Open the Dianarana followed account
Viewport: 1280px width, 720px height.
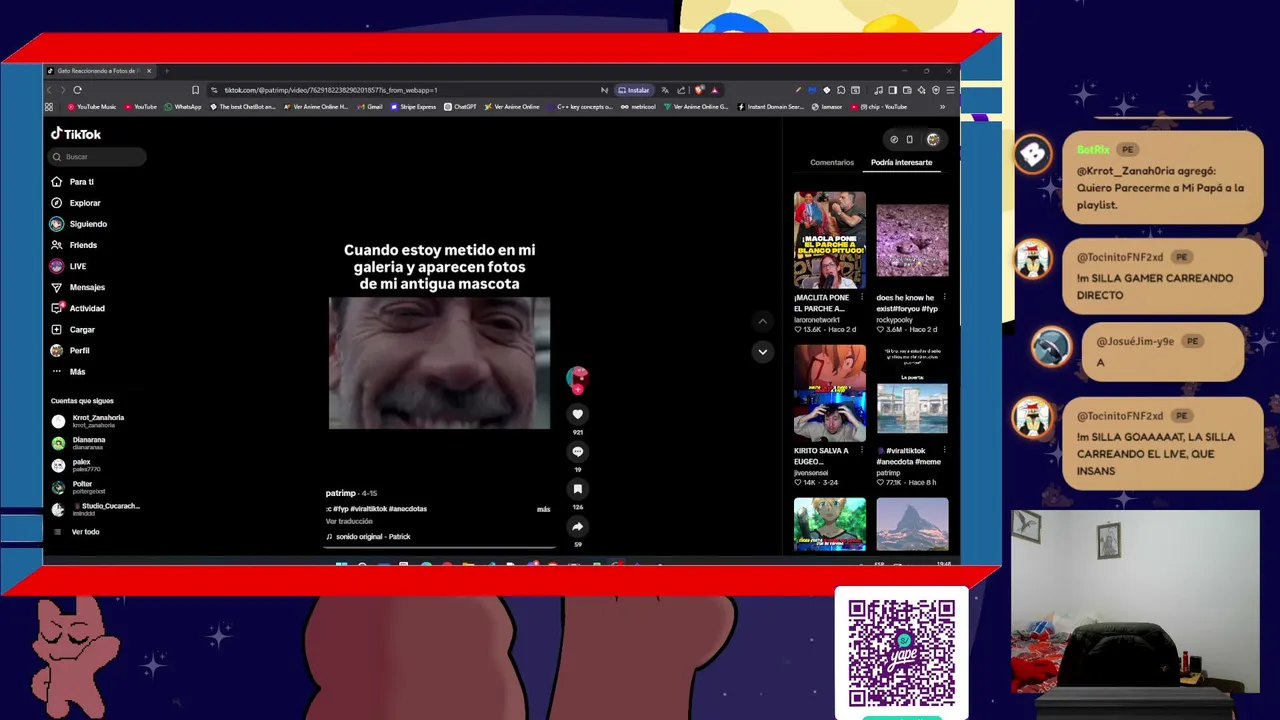[79, 443]
